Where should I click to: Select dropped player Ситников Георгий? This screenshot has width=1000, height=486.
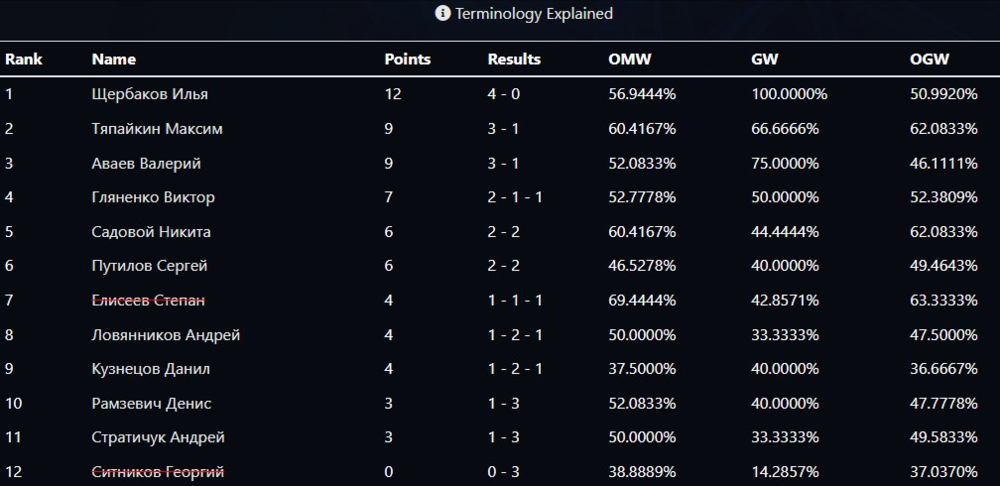click(158, 472)
